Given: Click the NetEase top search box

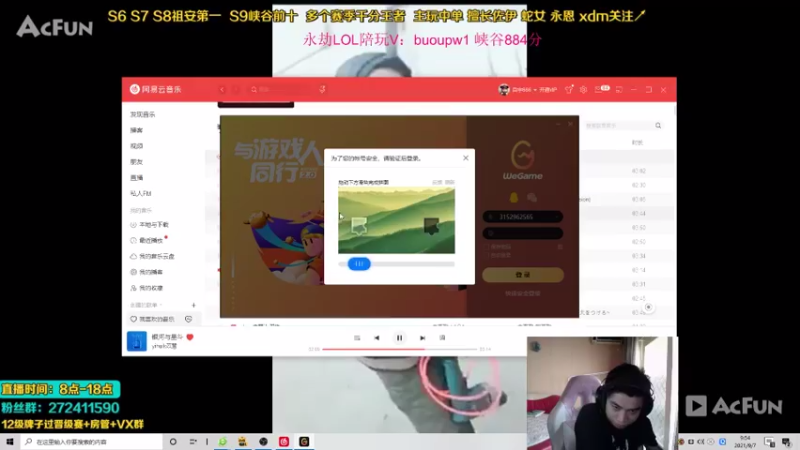Looking at the screenshot, I should coord(282,89).
